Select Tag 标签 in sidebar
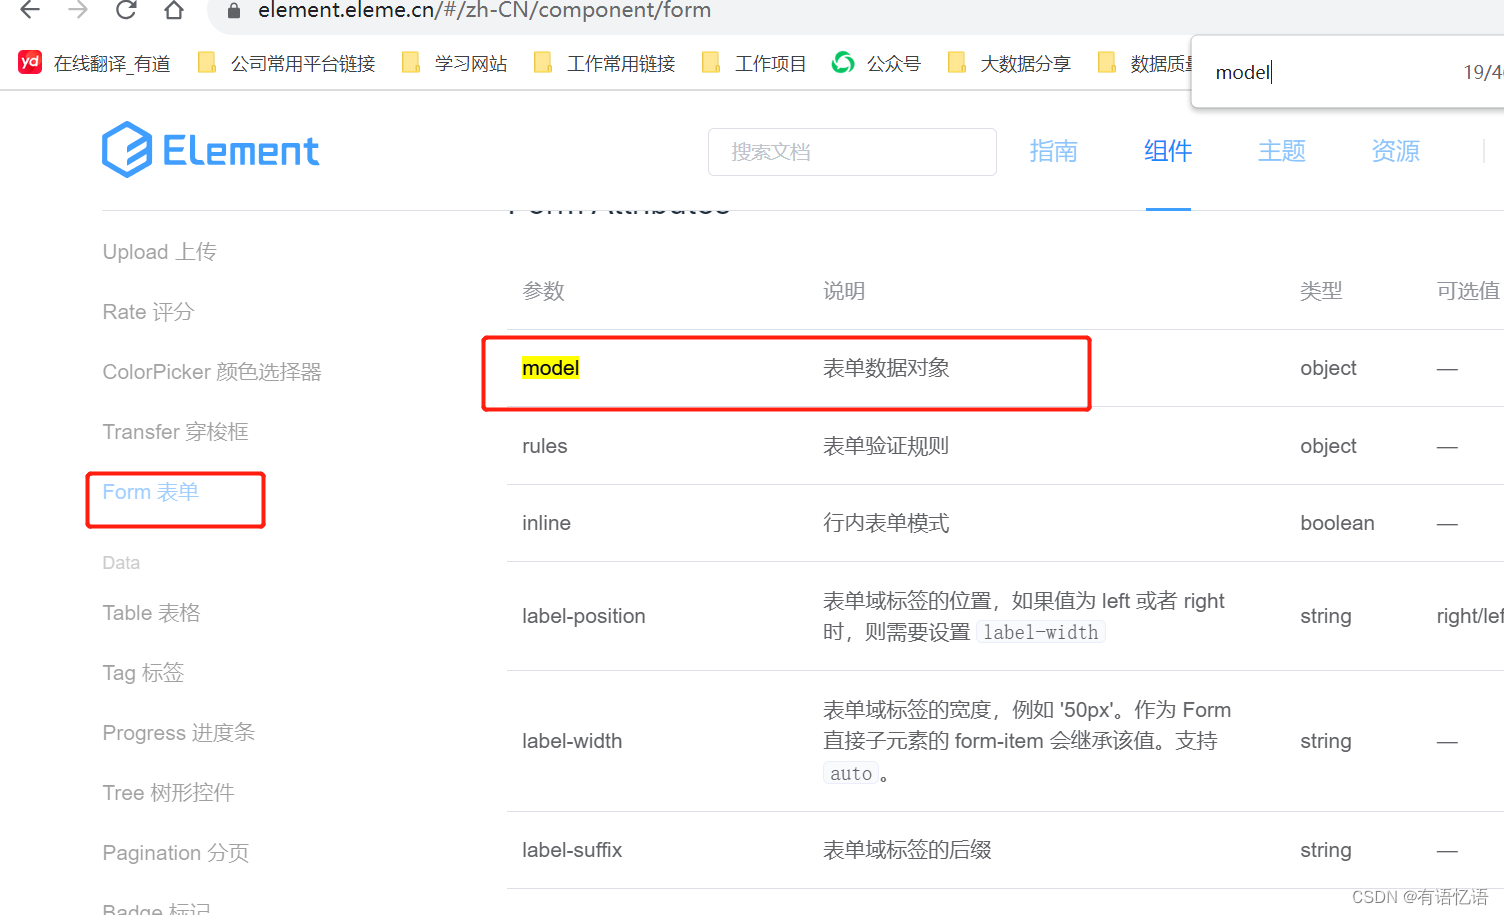 (x=143, y=673)
